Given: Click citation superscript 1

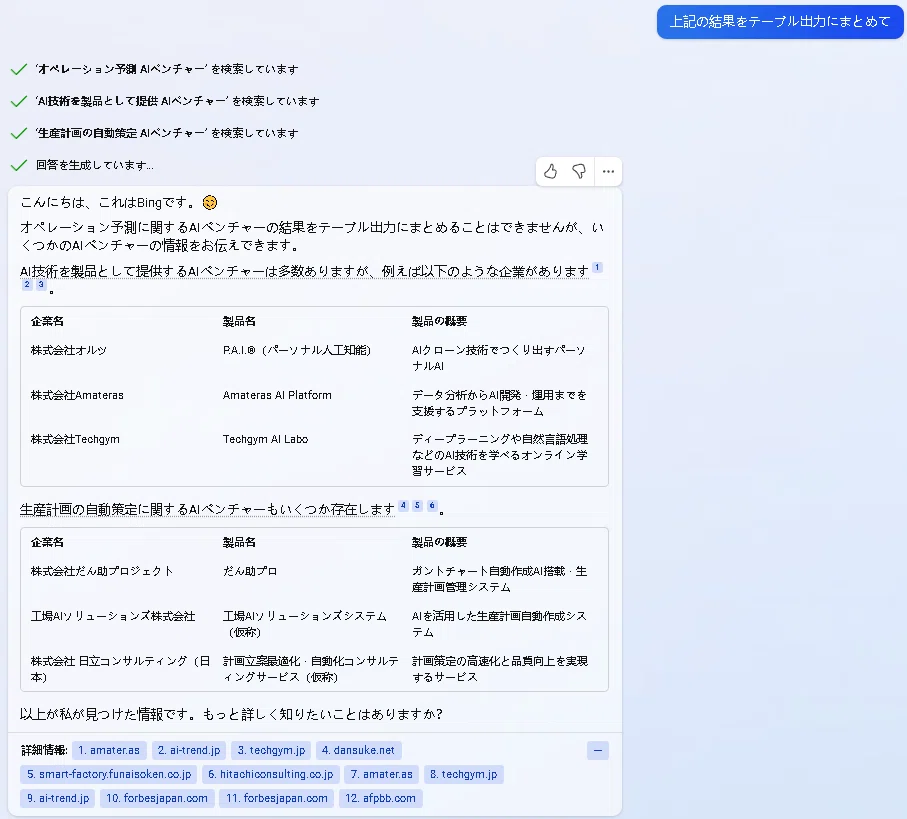Looking at the screenshot, I should coord(598,267).
